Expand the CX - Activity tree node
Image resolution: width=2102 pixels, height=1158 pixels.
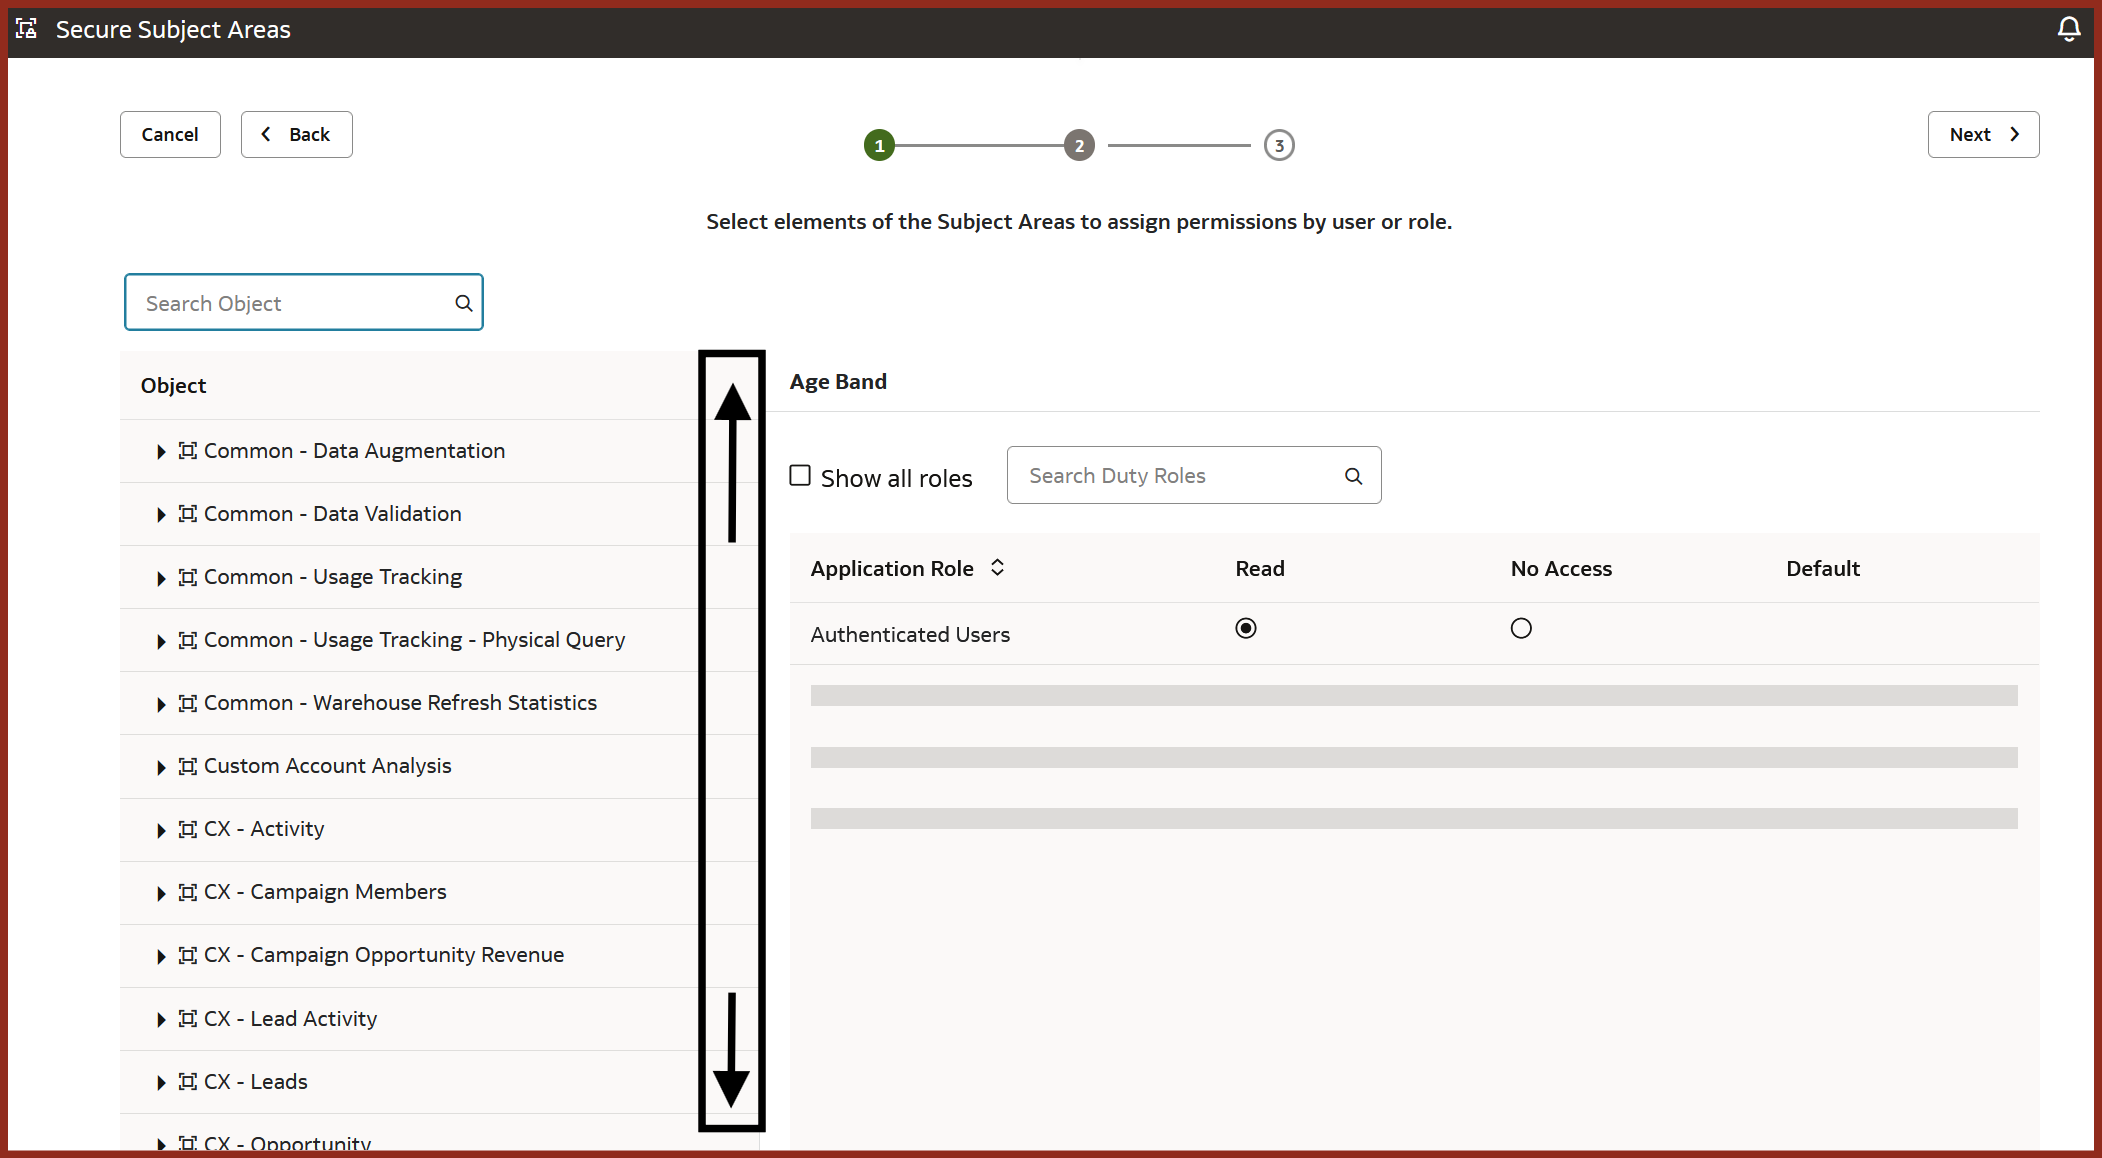coord(161,830)
